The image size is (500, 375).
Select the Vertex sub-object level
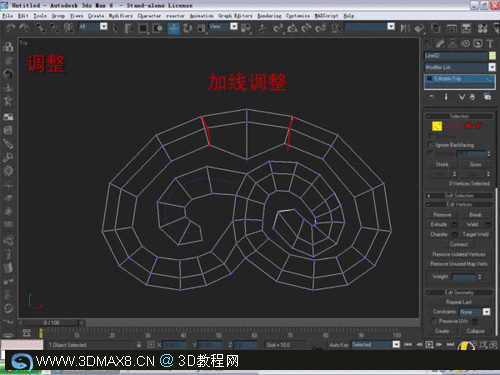437,126
